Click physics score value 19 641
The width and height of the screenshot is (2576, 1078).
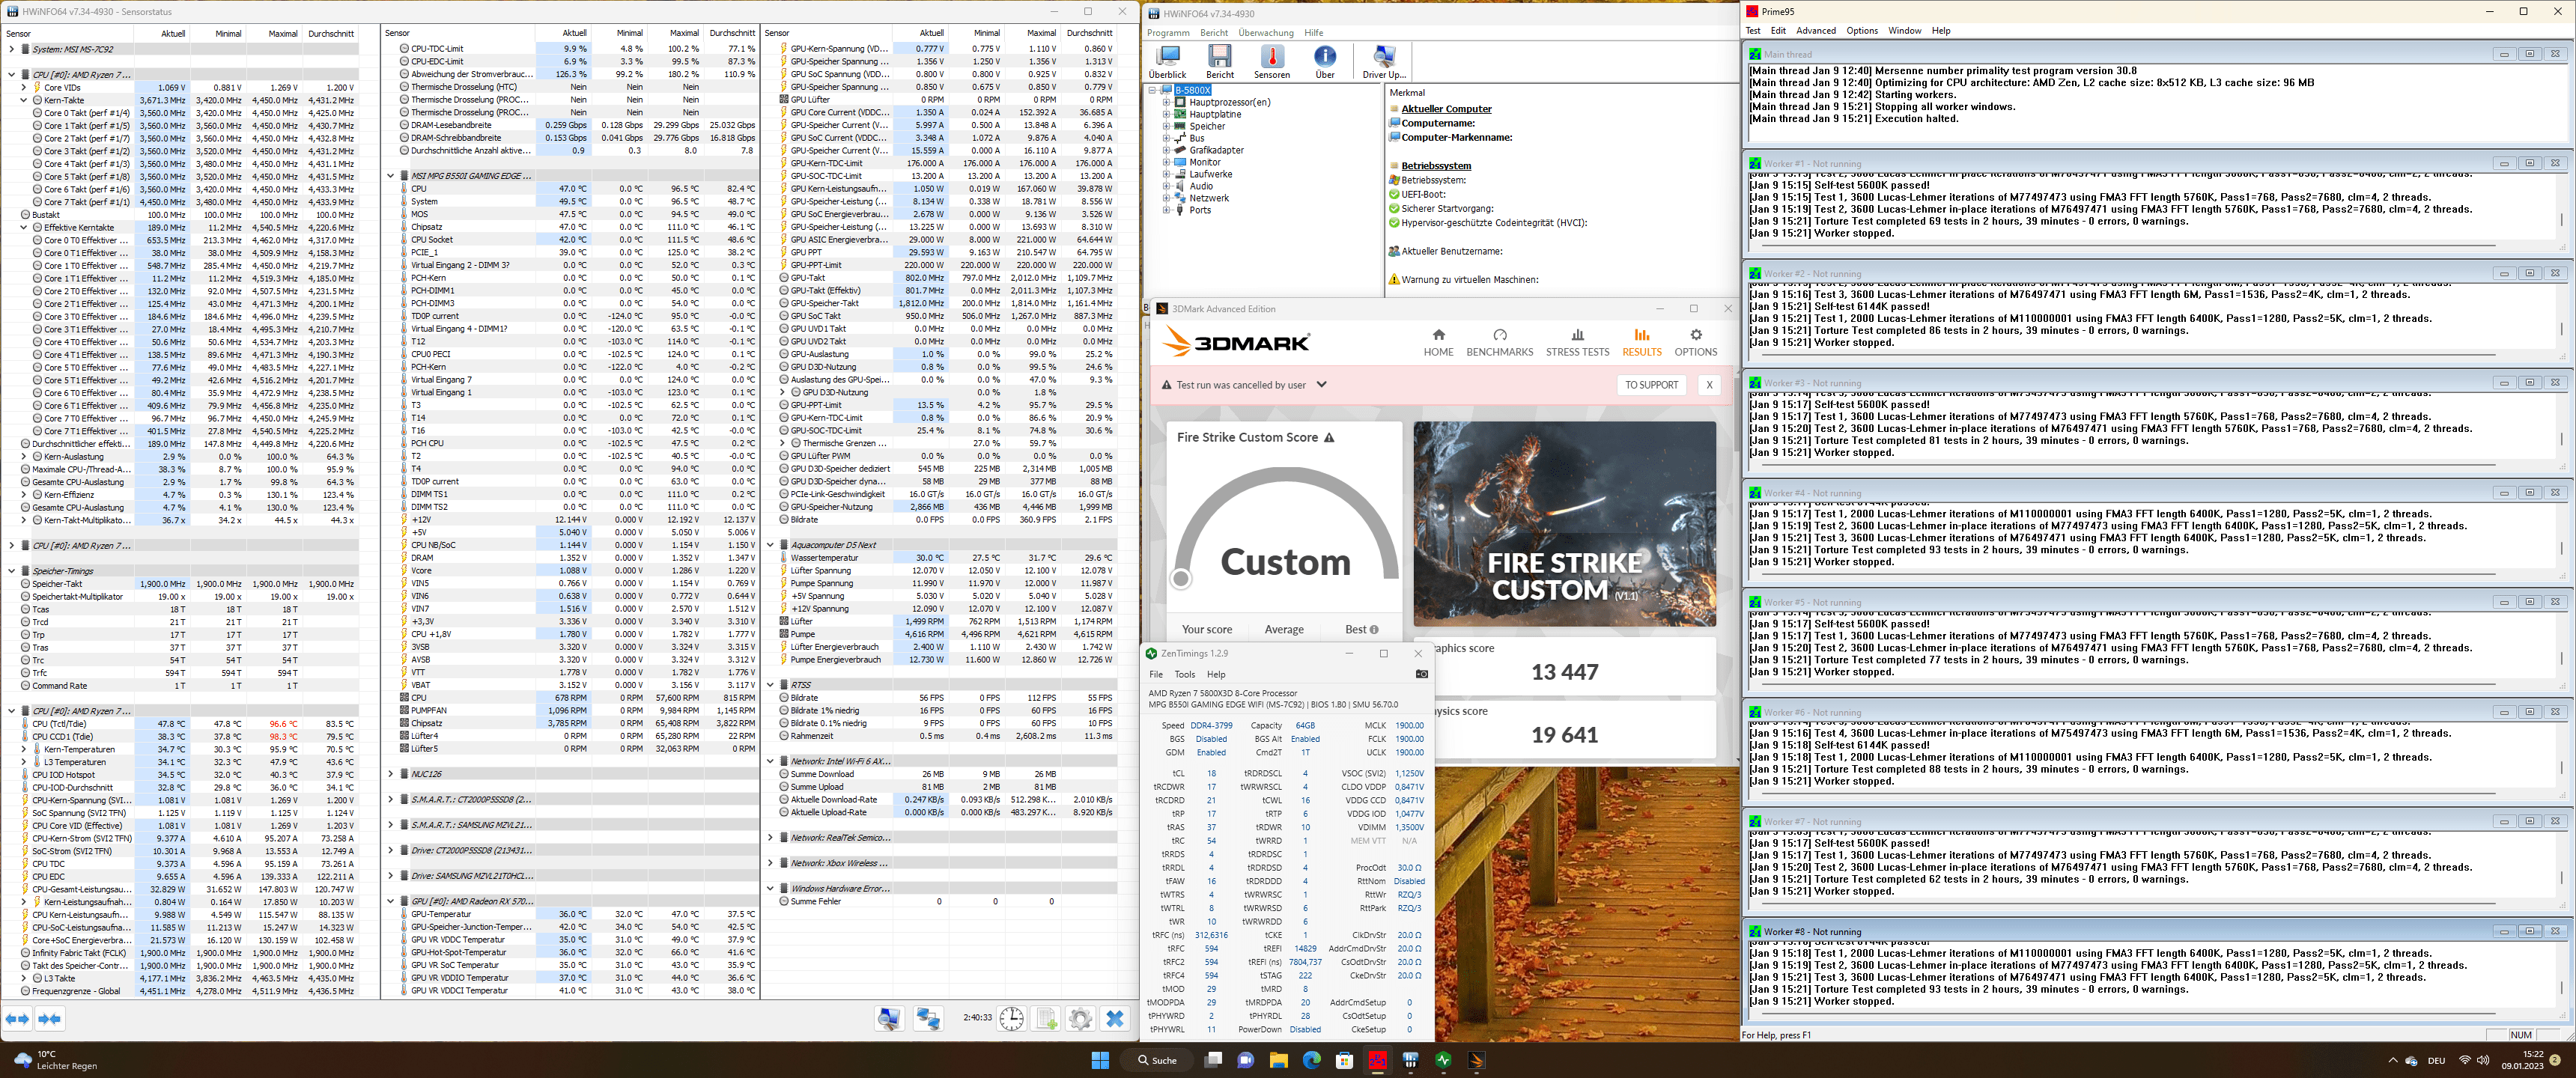point(1564,735)
